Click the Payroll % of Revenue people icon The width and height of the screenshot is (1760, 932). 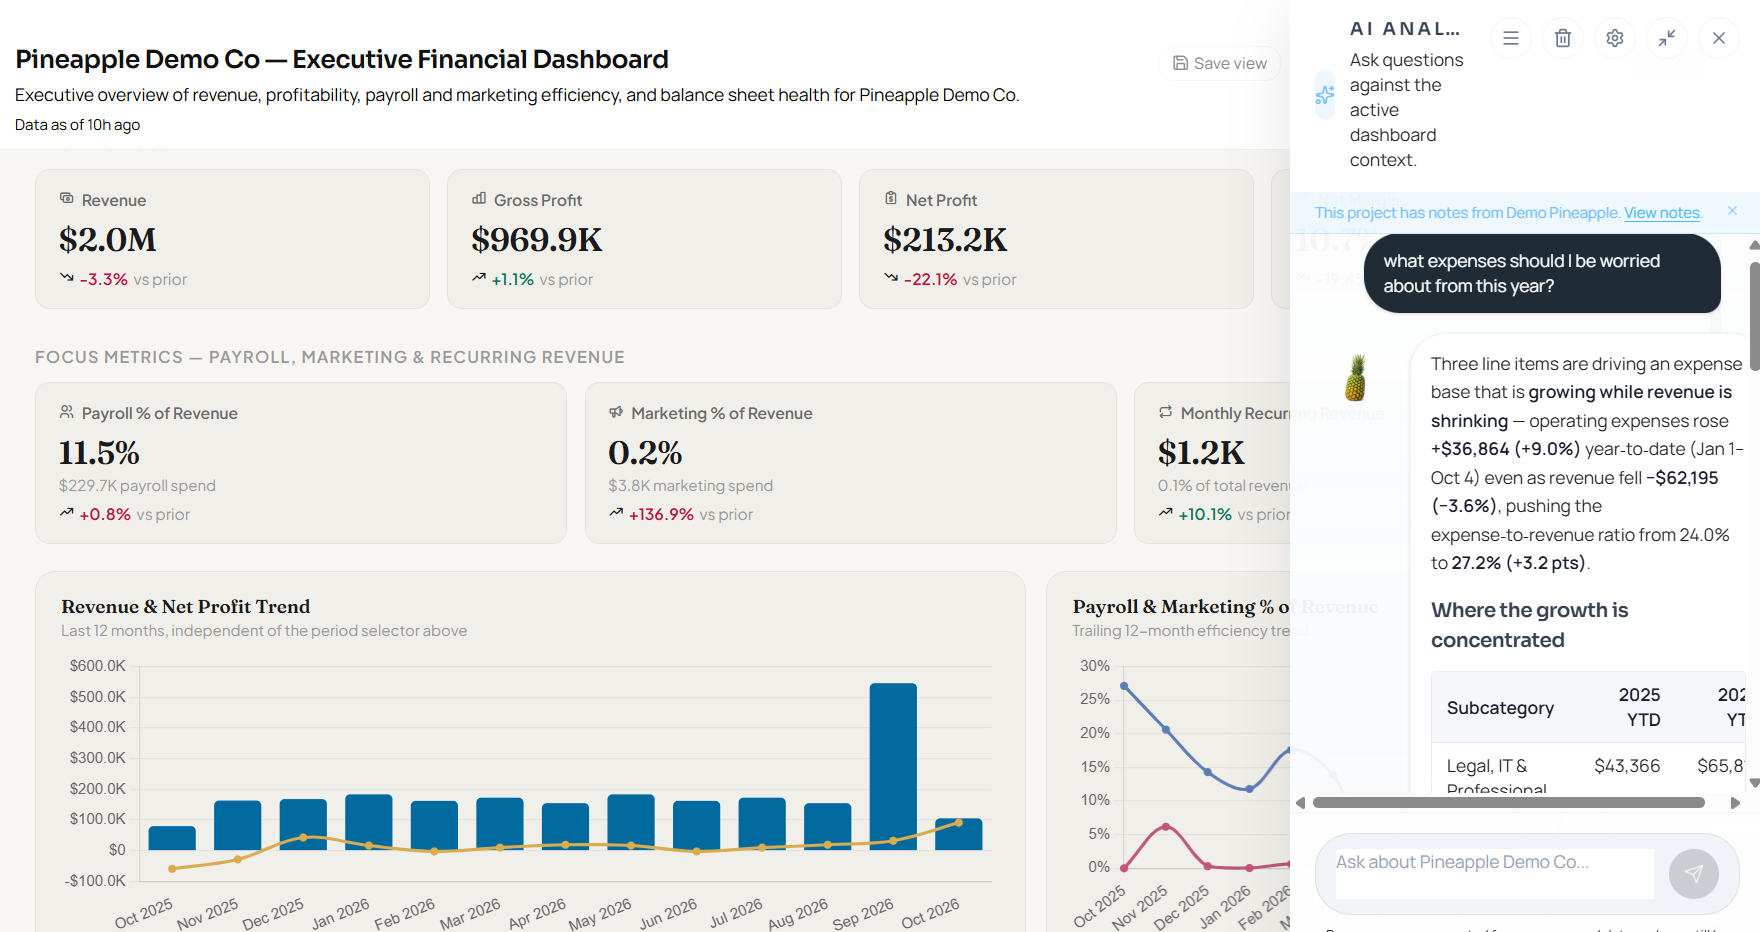[x=67, y=412]
